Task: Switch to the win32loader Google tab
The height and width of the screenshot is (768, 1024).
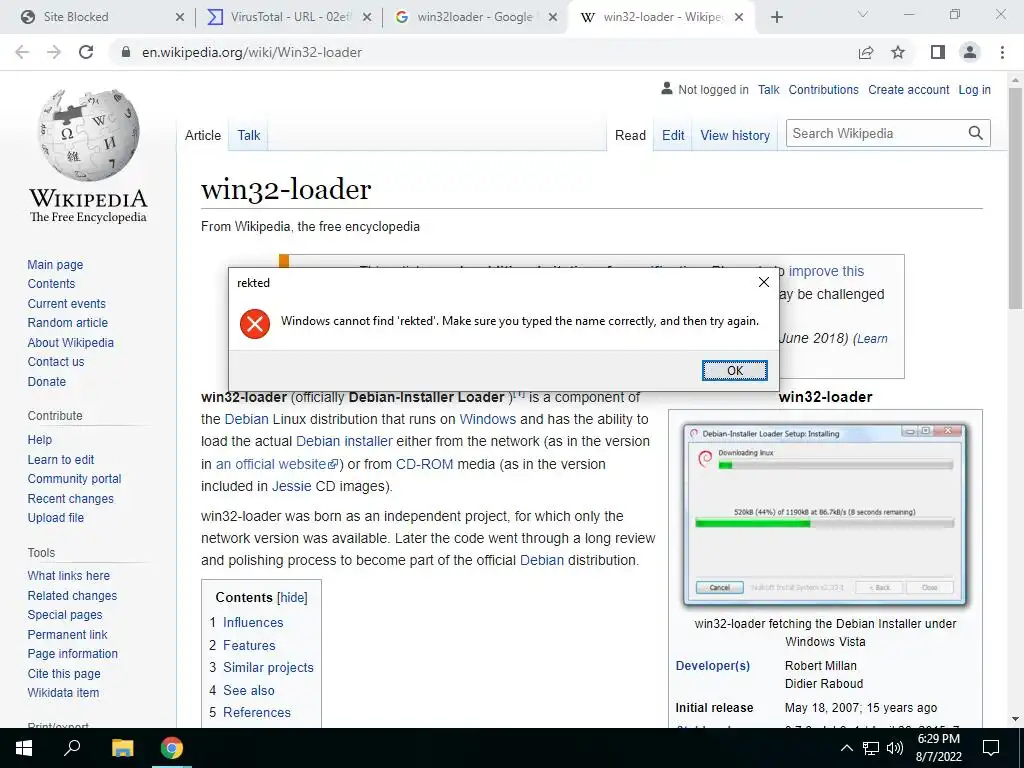Action: click(x=473, y=17)
